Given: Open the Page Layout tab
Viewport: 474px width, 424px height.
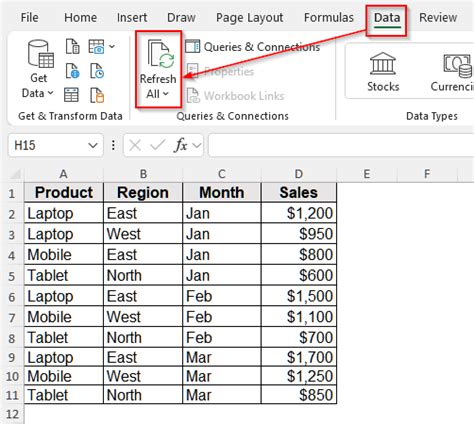Looking at the screenshot, I should [249, 17].
